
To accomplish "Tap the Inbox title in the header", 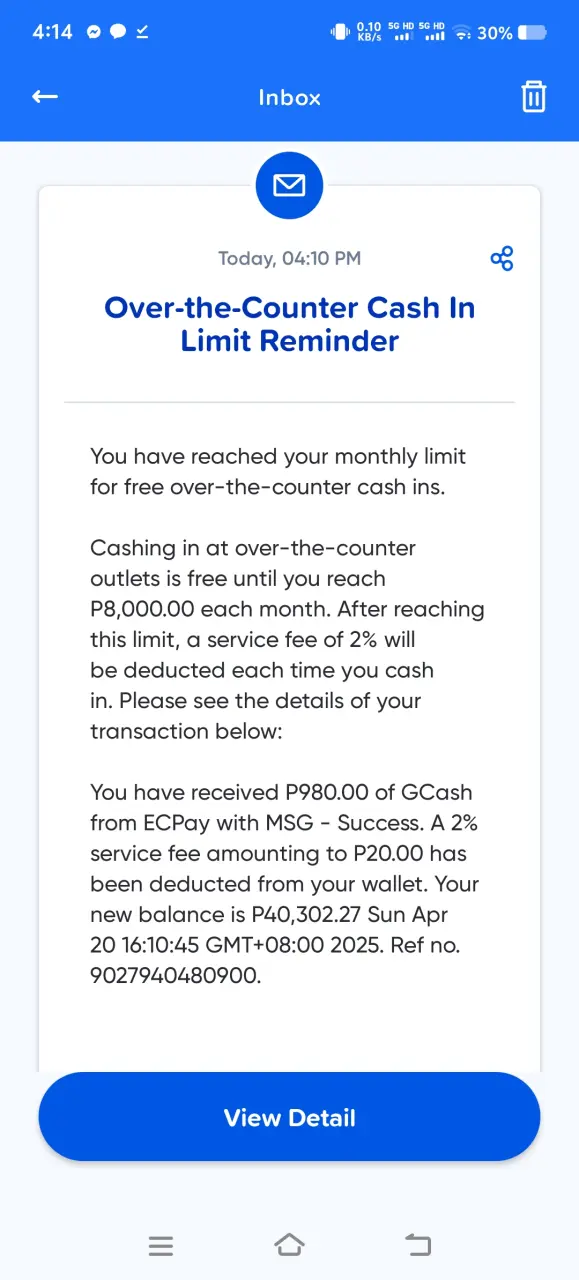I will tap(289, 97).
